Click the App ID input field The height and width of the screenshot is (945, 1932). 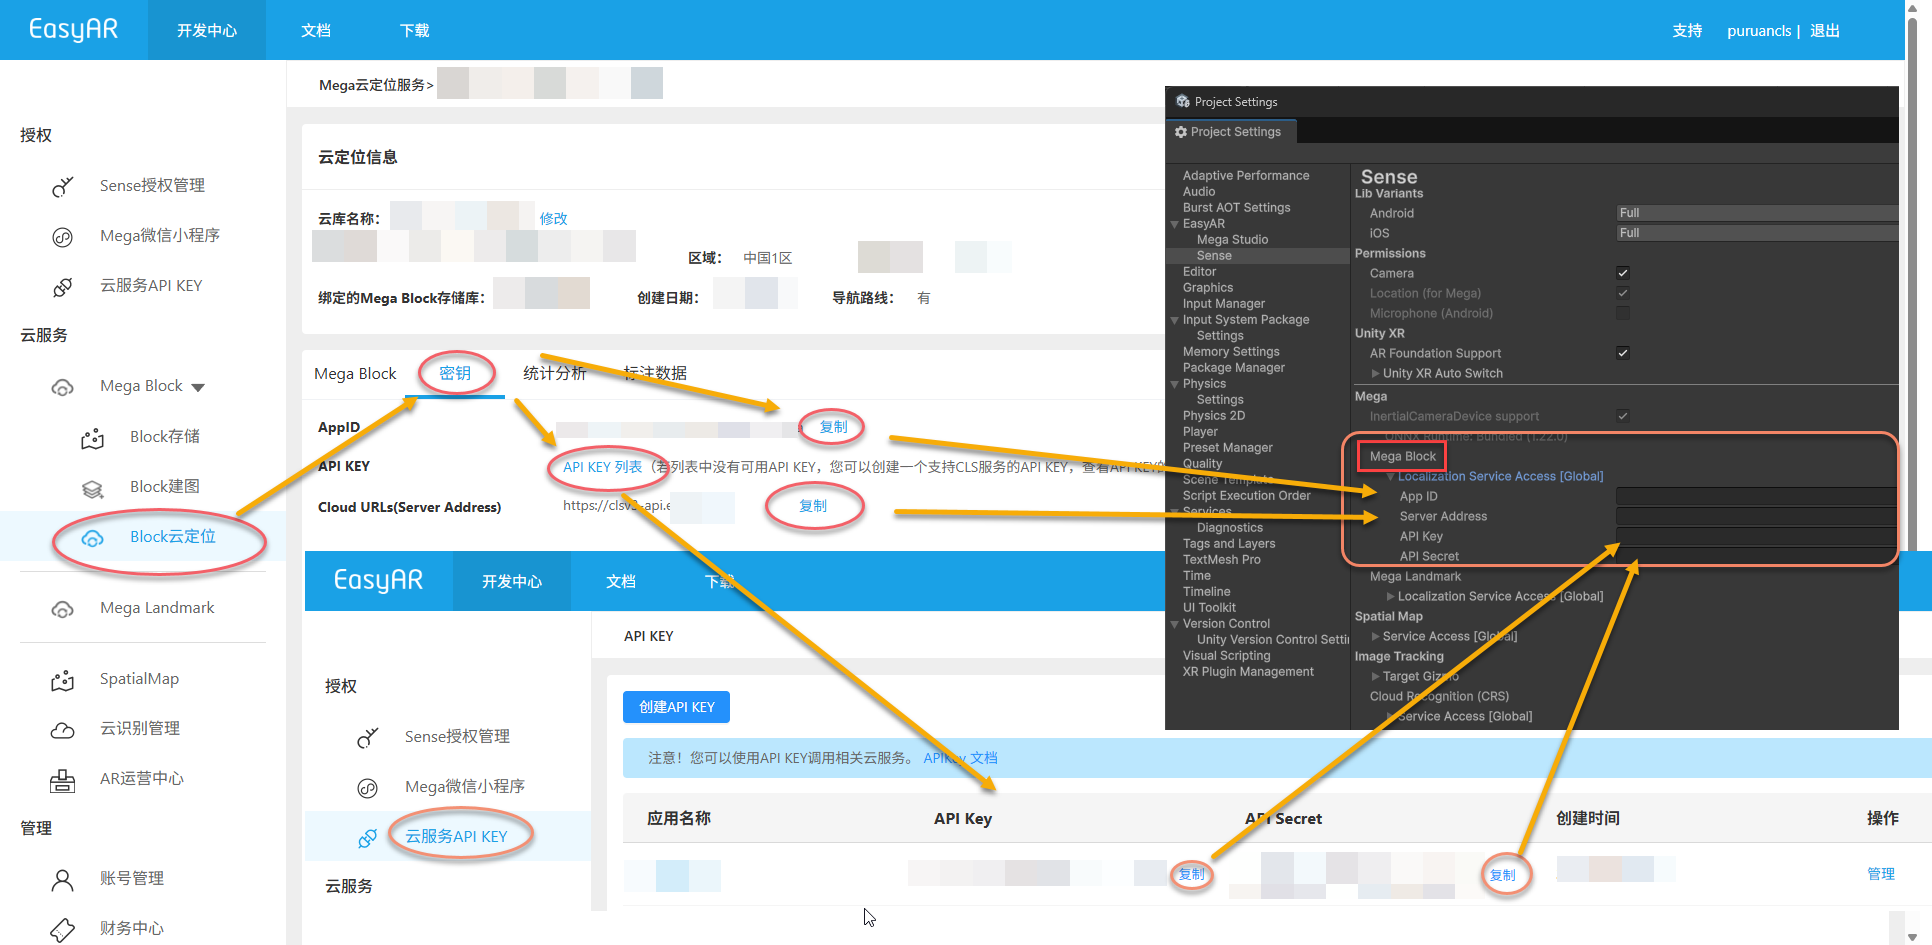1756,497
